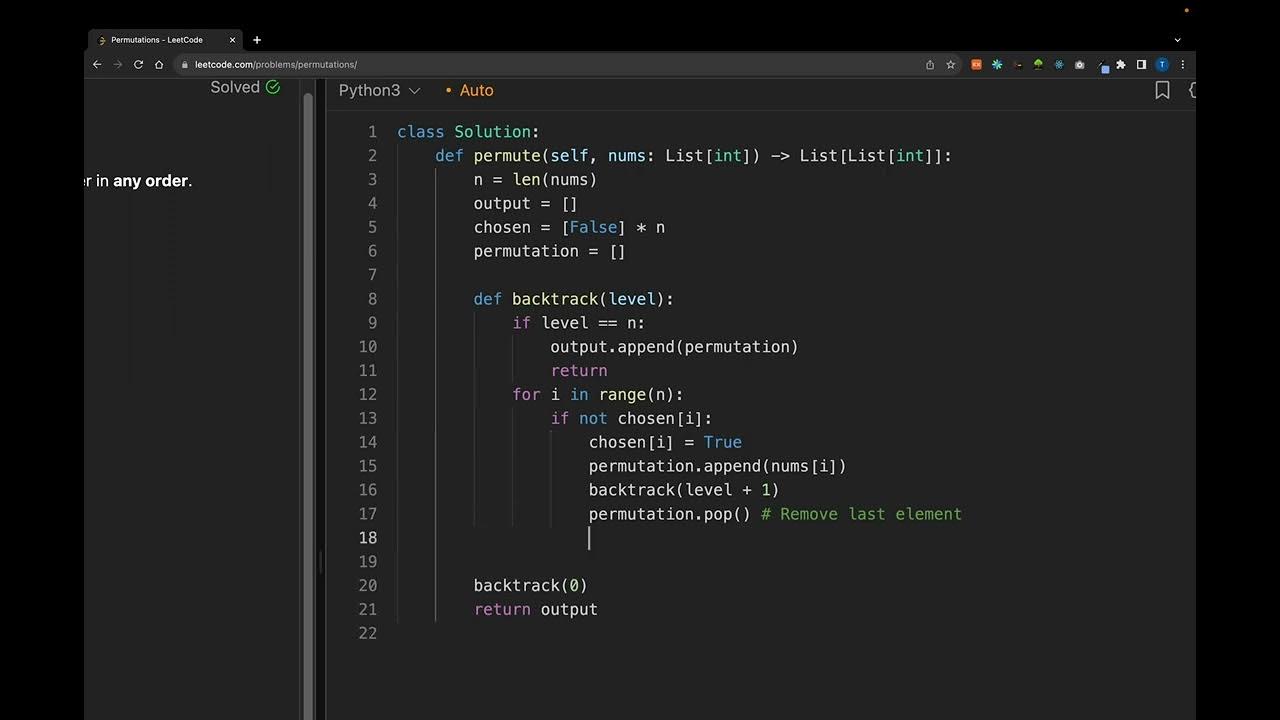This screenshot has height=720, width=1280.
Task: Open the green tree extension
Action: pos(1038,64)
